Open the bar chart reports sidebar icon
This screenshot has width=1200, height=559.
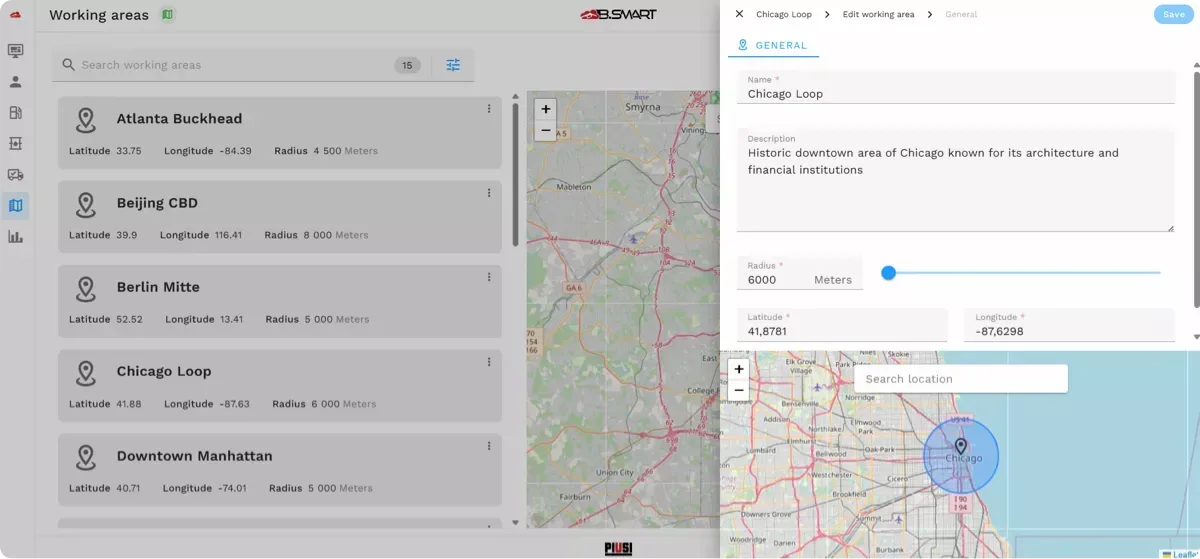pyautogui.click(x=15, y=237)
